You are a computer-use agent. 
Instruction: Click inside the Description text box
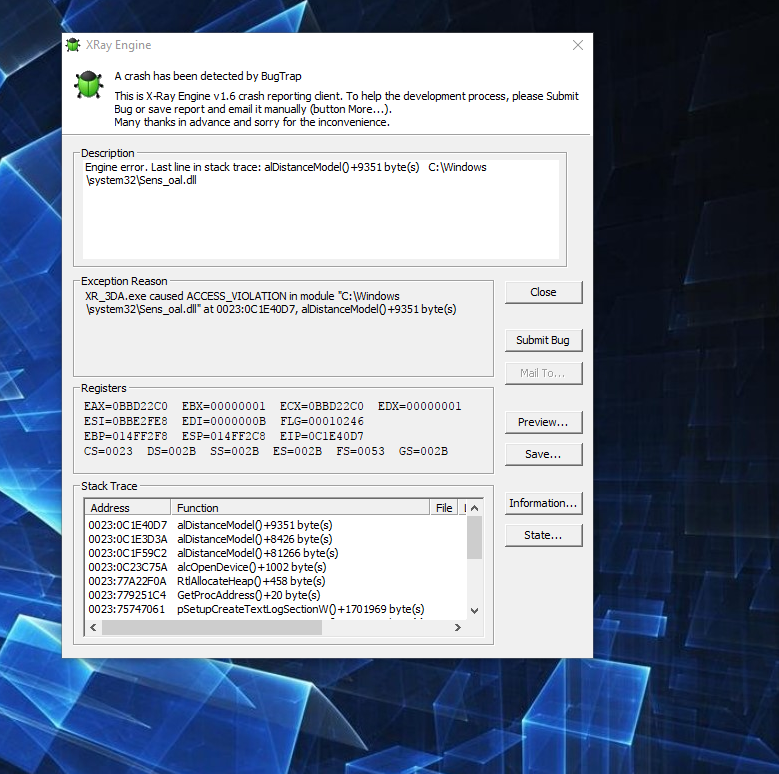(320, 209)
